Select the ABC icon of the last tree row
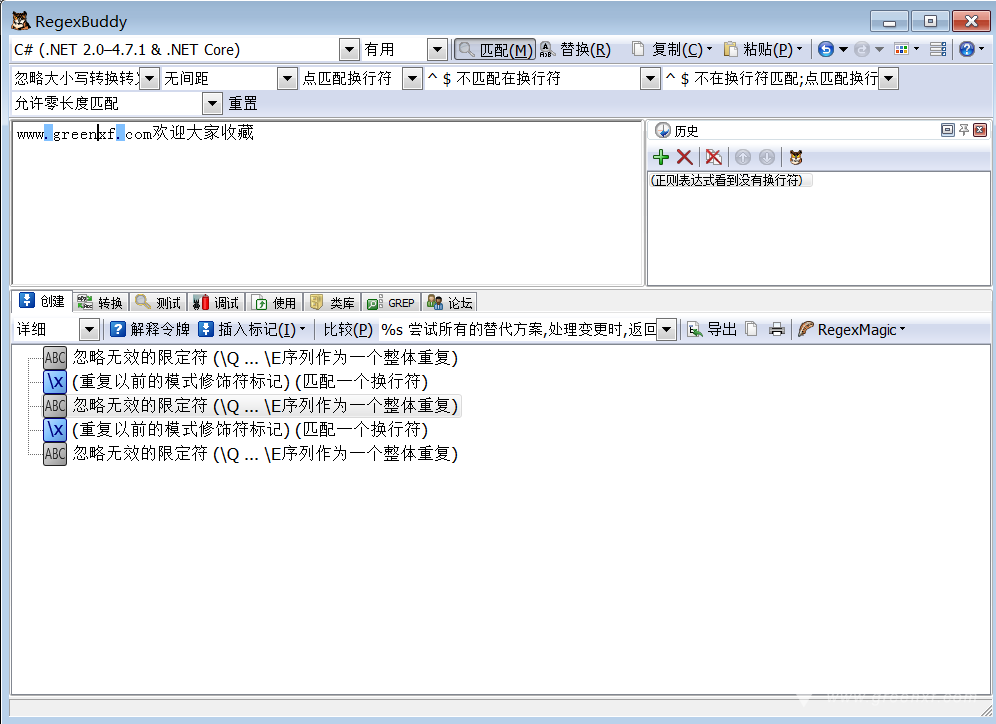 [x=55, y=453]
